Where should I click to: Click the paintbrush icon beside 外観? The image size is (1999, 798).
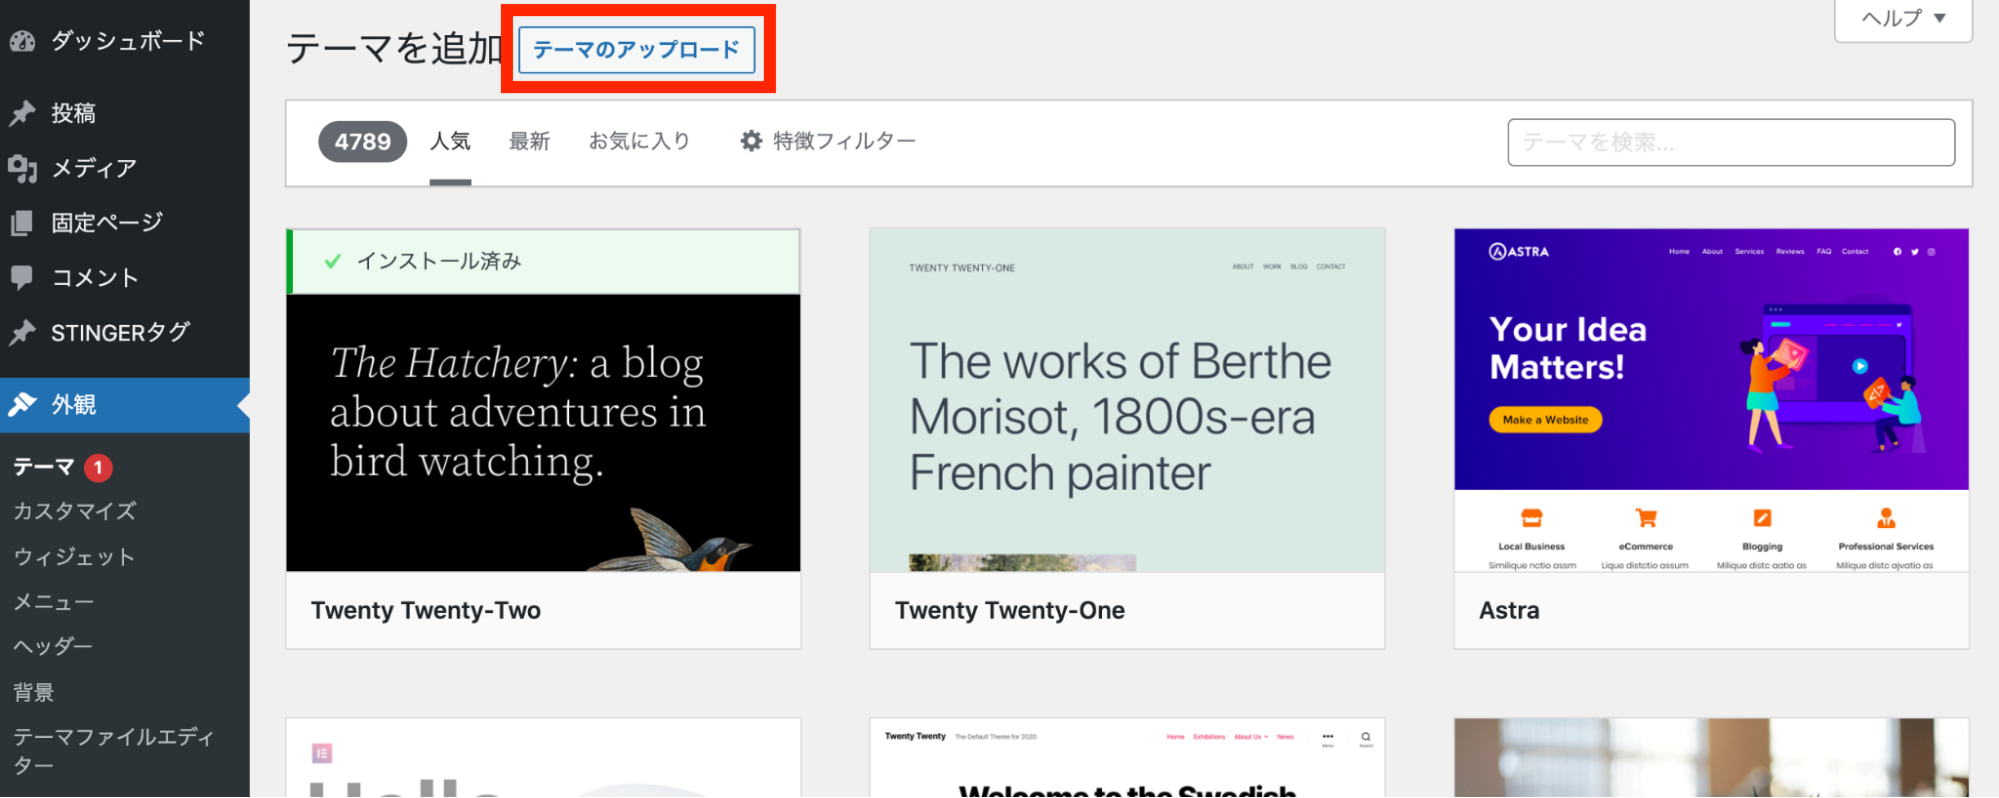[x=22, y=404]
